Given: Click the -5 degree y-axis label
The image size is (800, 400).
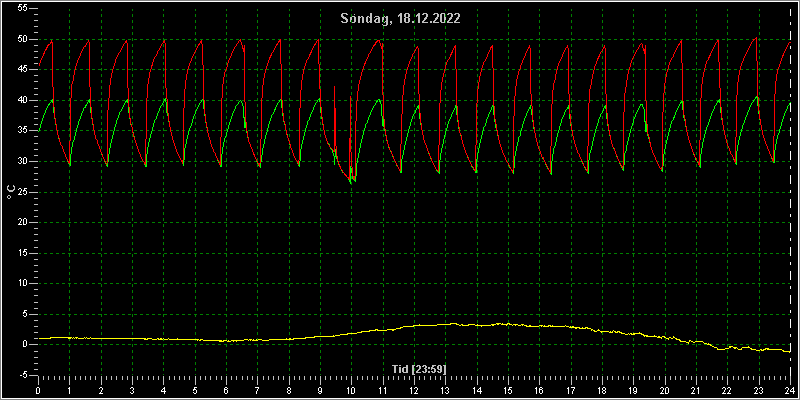Looking at the screenshot, I should [x=21, y=375].
